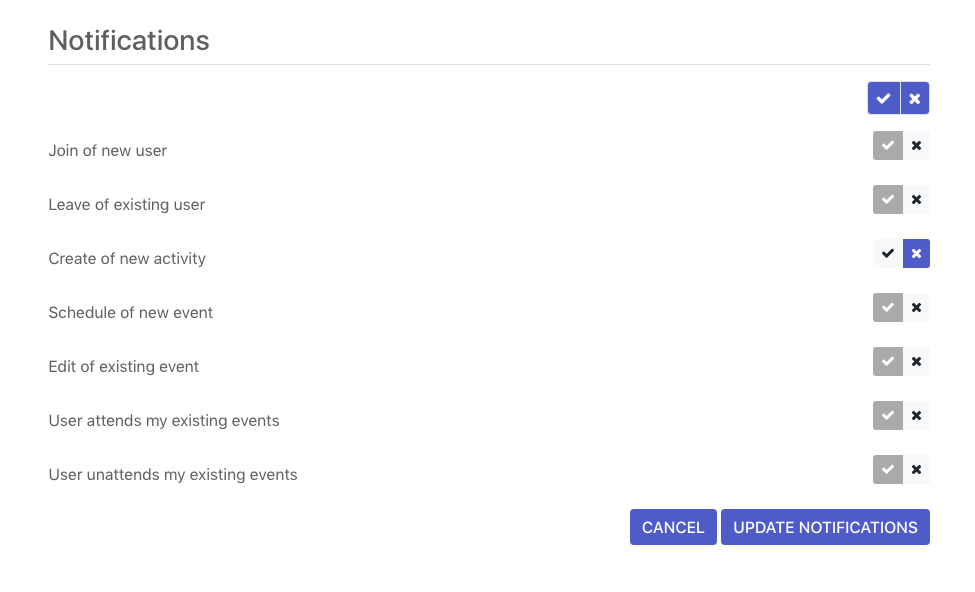The width and height of the screenshot is (975, 592).
Task: Click the Notifications heading
Action: pyautogui.click(x=129, y=41)
